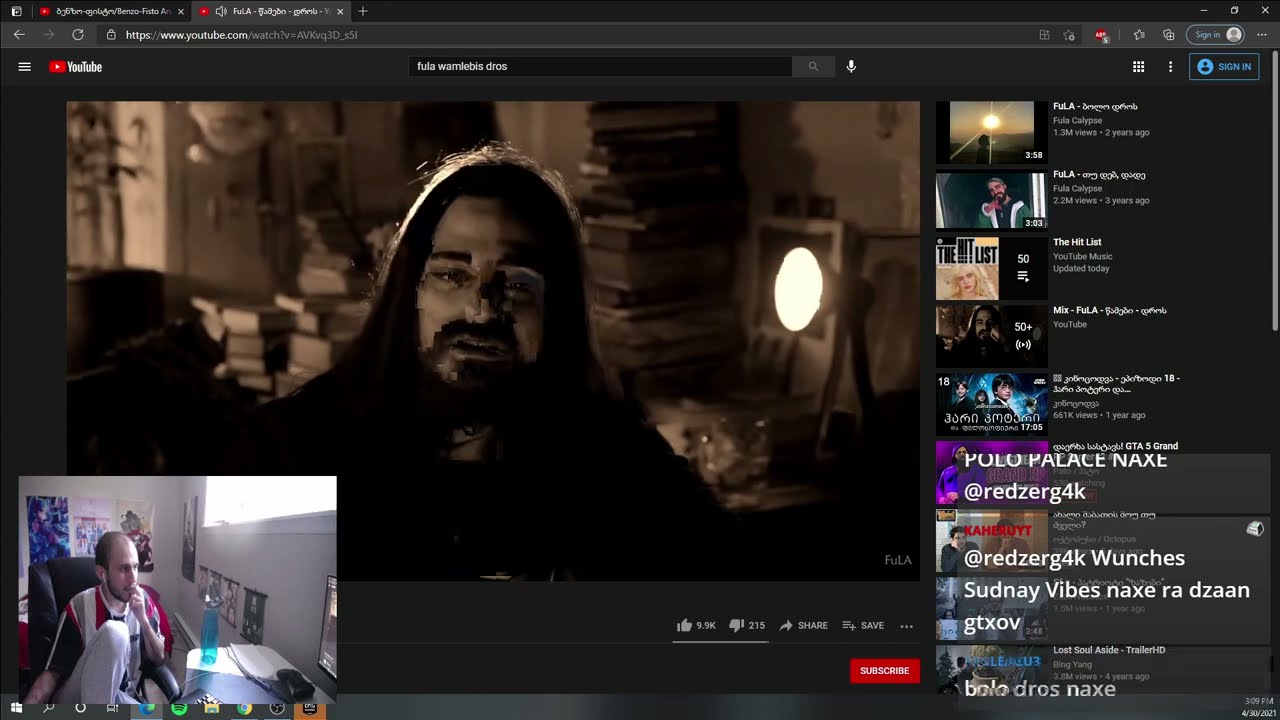Open Windows taskbar search
The width and height of the screenshot is (1280, 720).
pyautogui.click(x=48, y=708)
